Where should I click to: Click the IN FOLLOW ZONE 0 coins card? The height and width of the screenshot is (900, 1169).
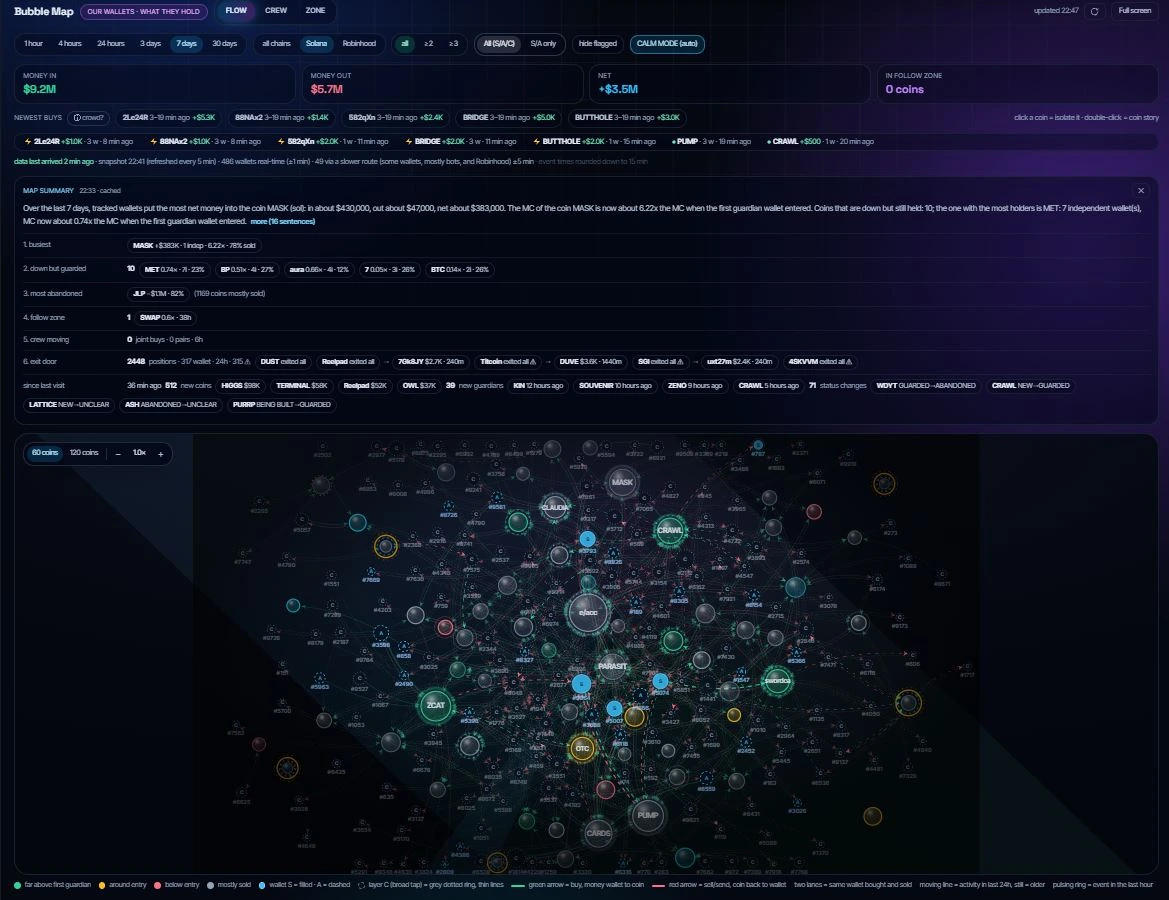(x=1017, y=84)
